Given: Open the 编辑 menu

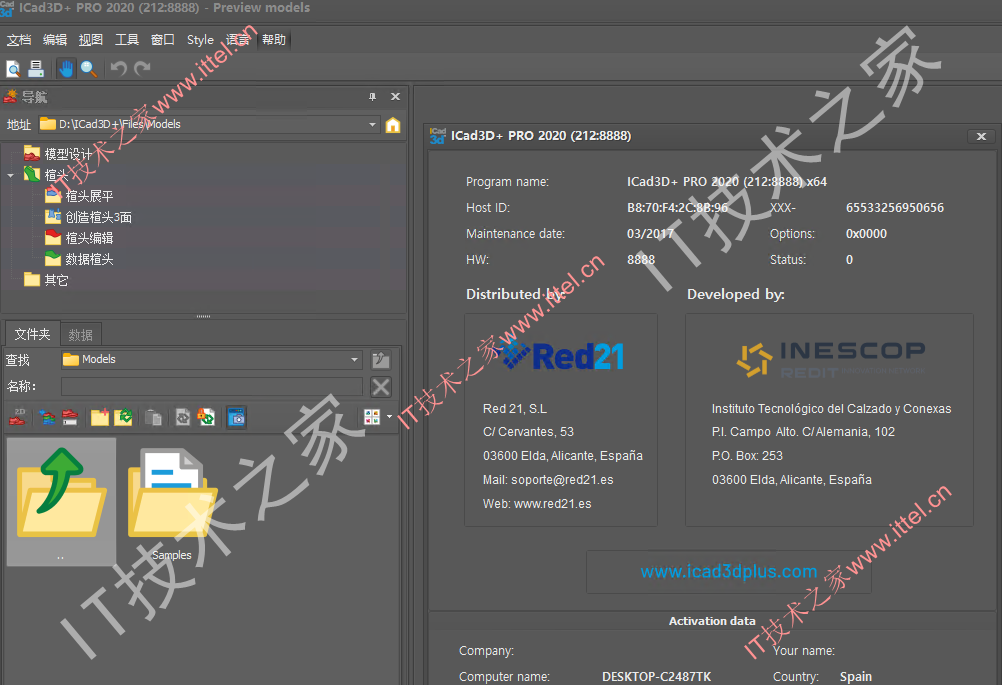Looking at the screenshot, I should (x=55, y=40).
